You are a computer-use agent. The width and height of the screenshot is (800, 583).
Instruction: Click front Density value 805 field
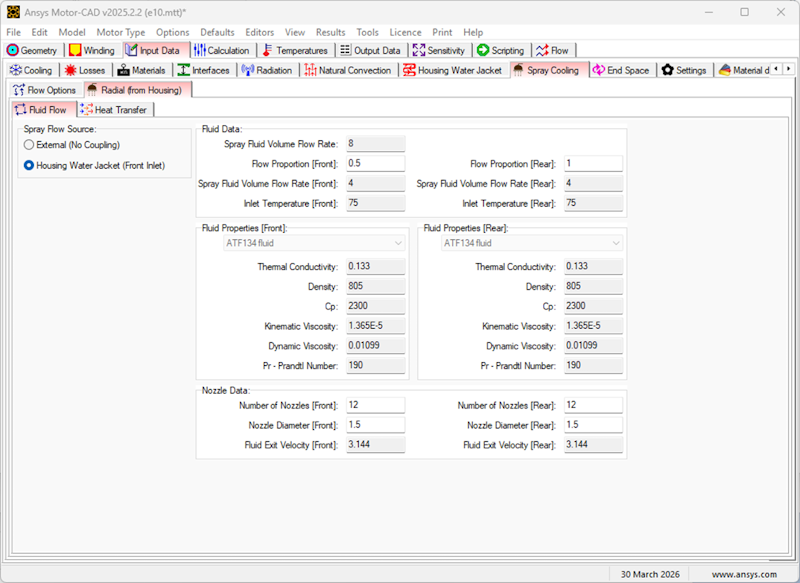click(376, 286)
